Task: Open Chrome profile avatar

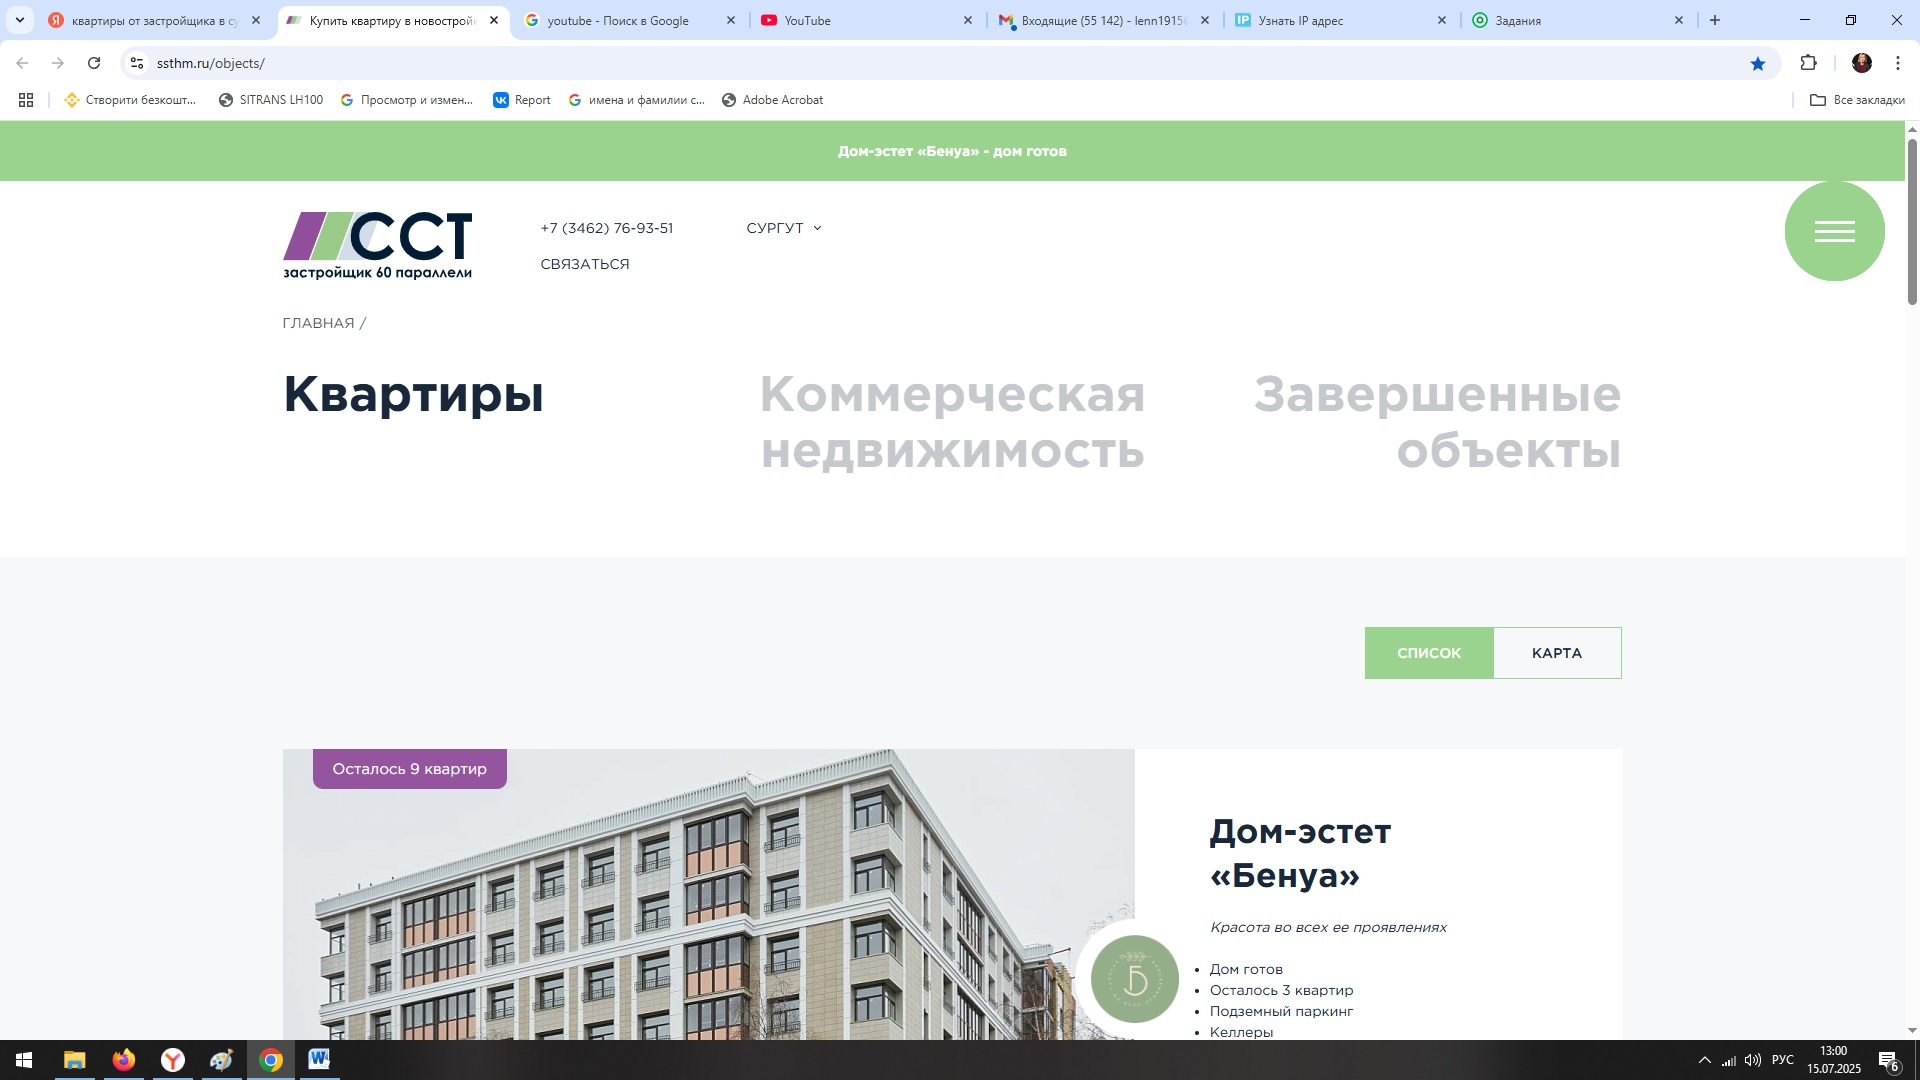Action: coord(1861,63)
